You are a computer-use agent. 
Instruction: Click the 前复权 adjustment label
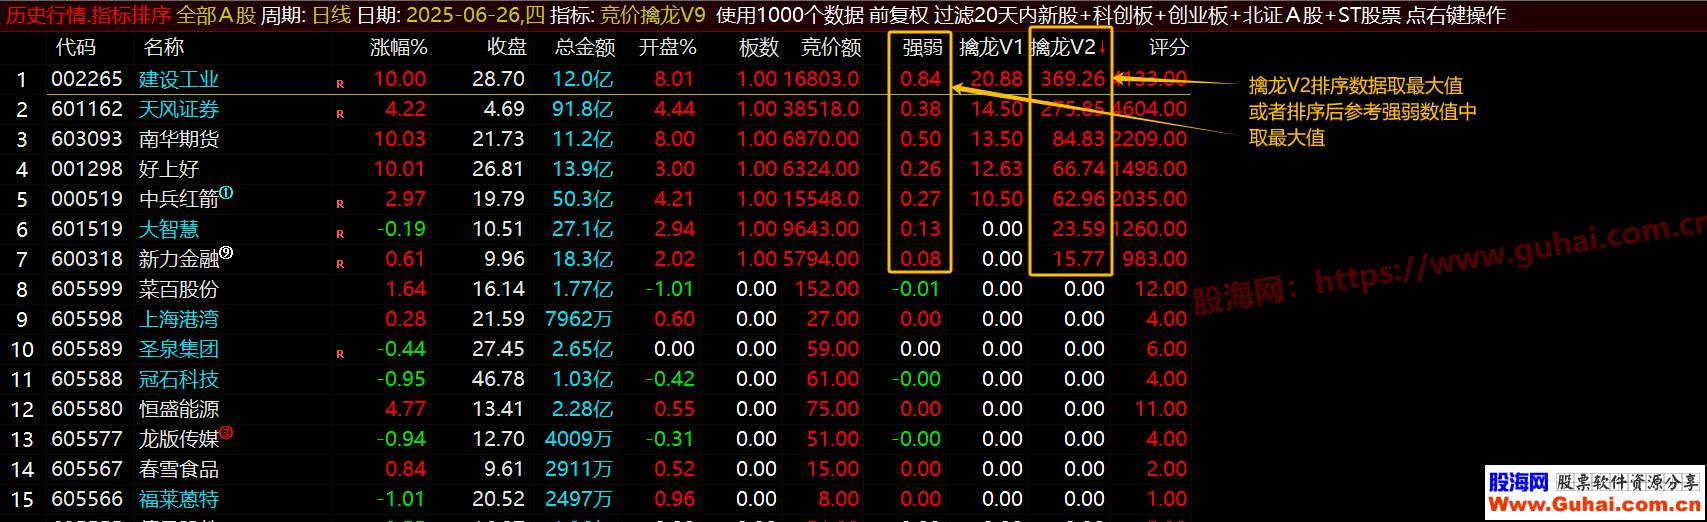pyautogui.click(x=899, y=15)
